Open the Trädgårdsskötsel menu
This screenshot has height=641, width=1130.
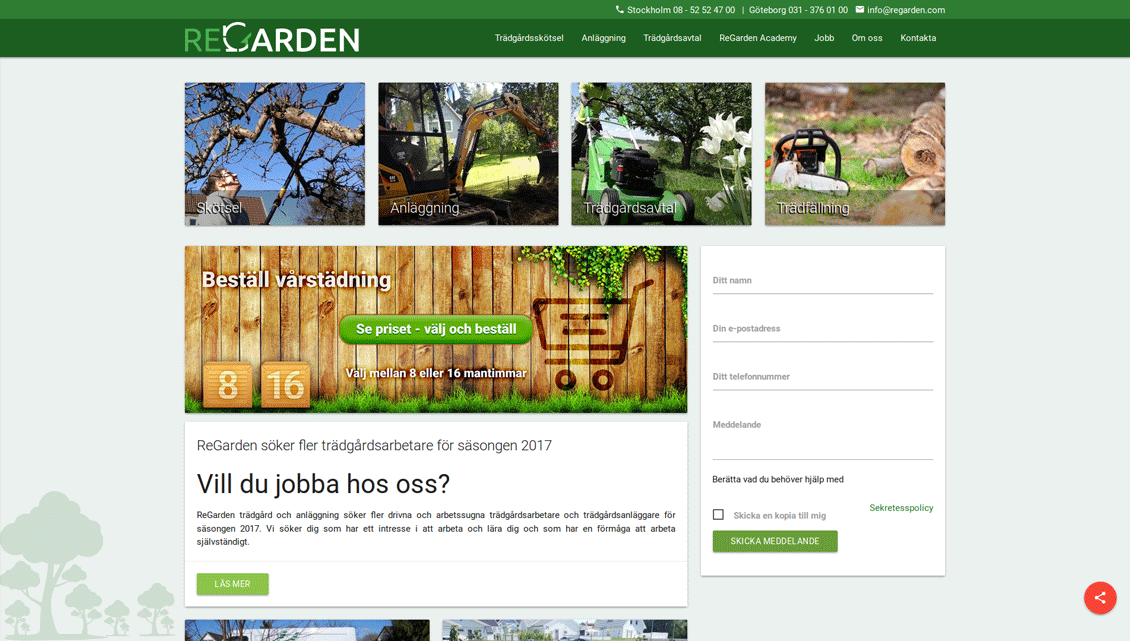click(531, 37)
